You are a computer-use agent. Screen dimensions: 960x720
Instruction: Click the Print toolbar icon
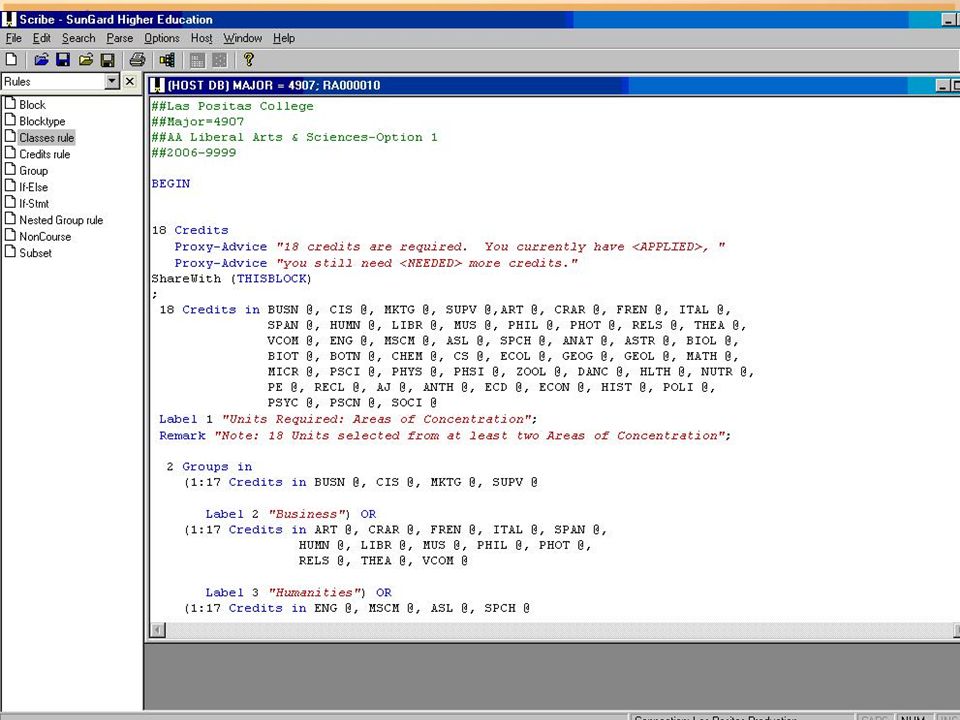[137, 59]
